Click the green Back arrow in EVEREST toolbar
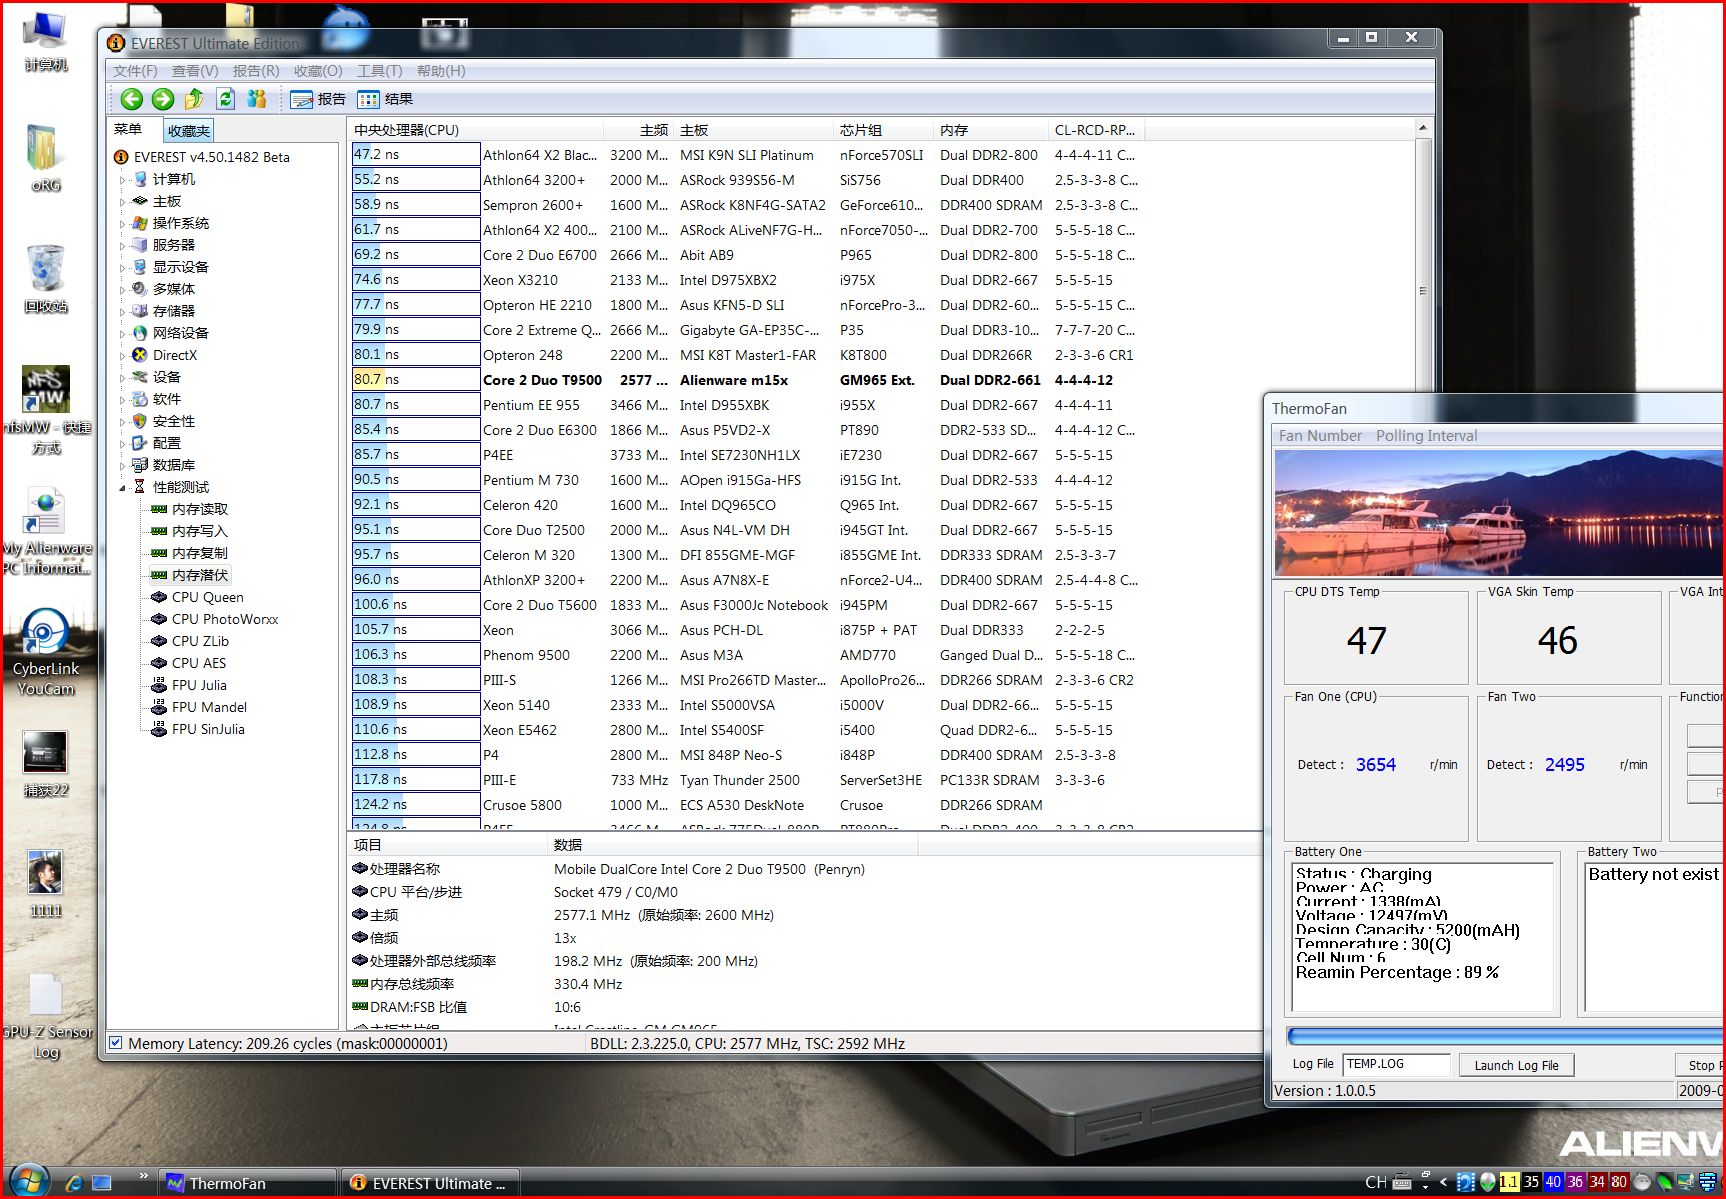The image size is (1726, 1199). click(131, 99)
